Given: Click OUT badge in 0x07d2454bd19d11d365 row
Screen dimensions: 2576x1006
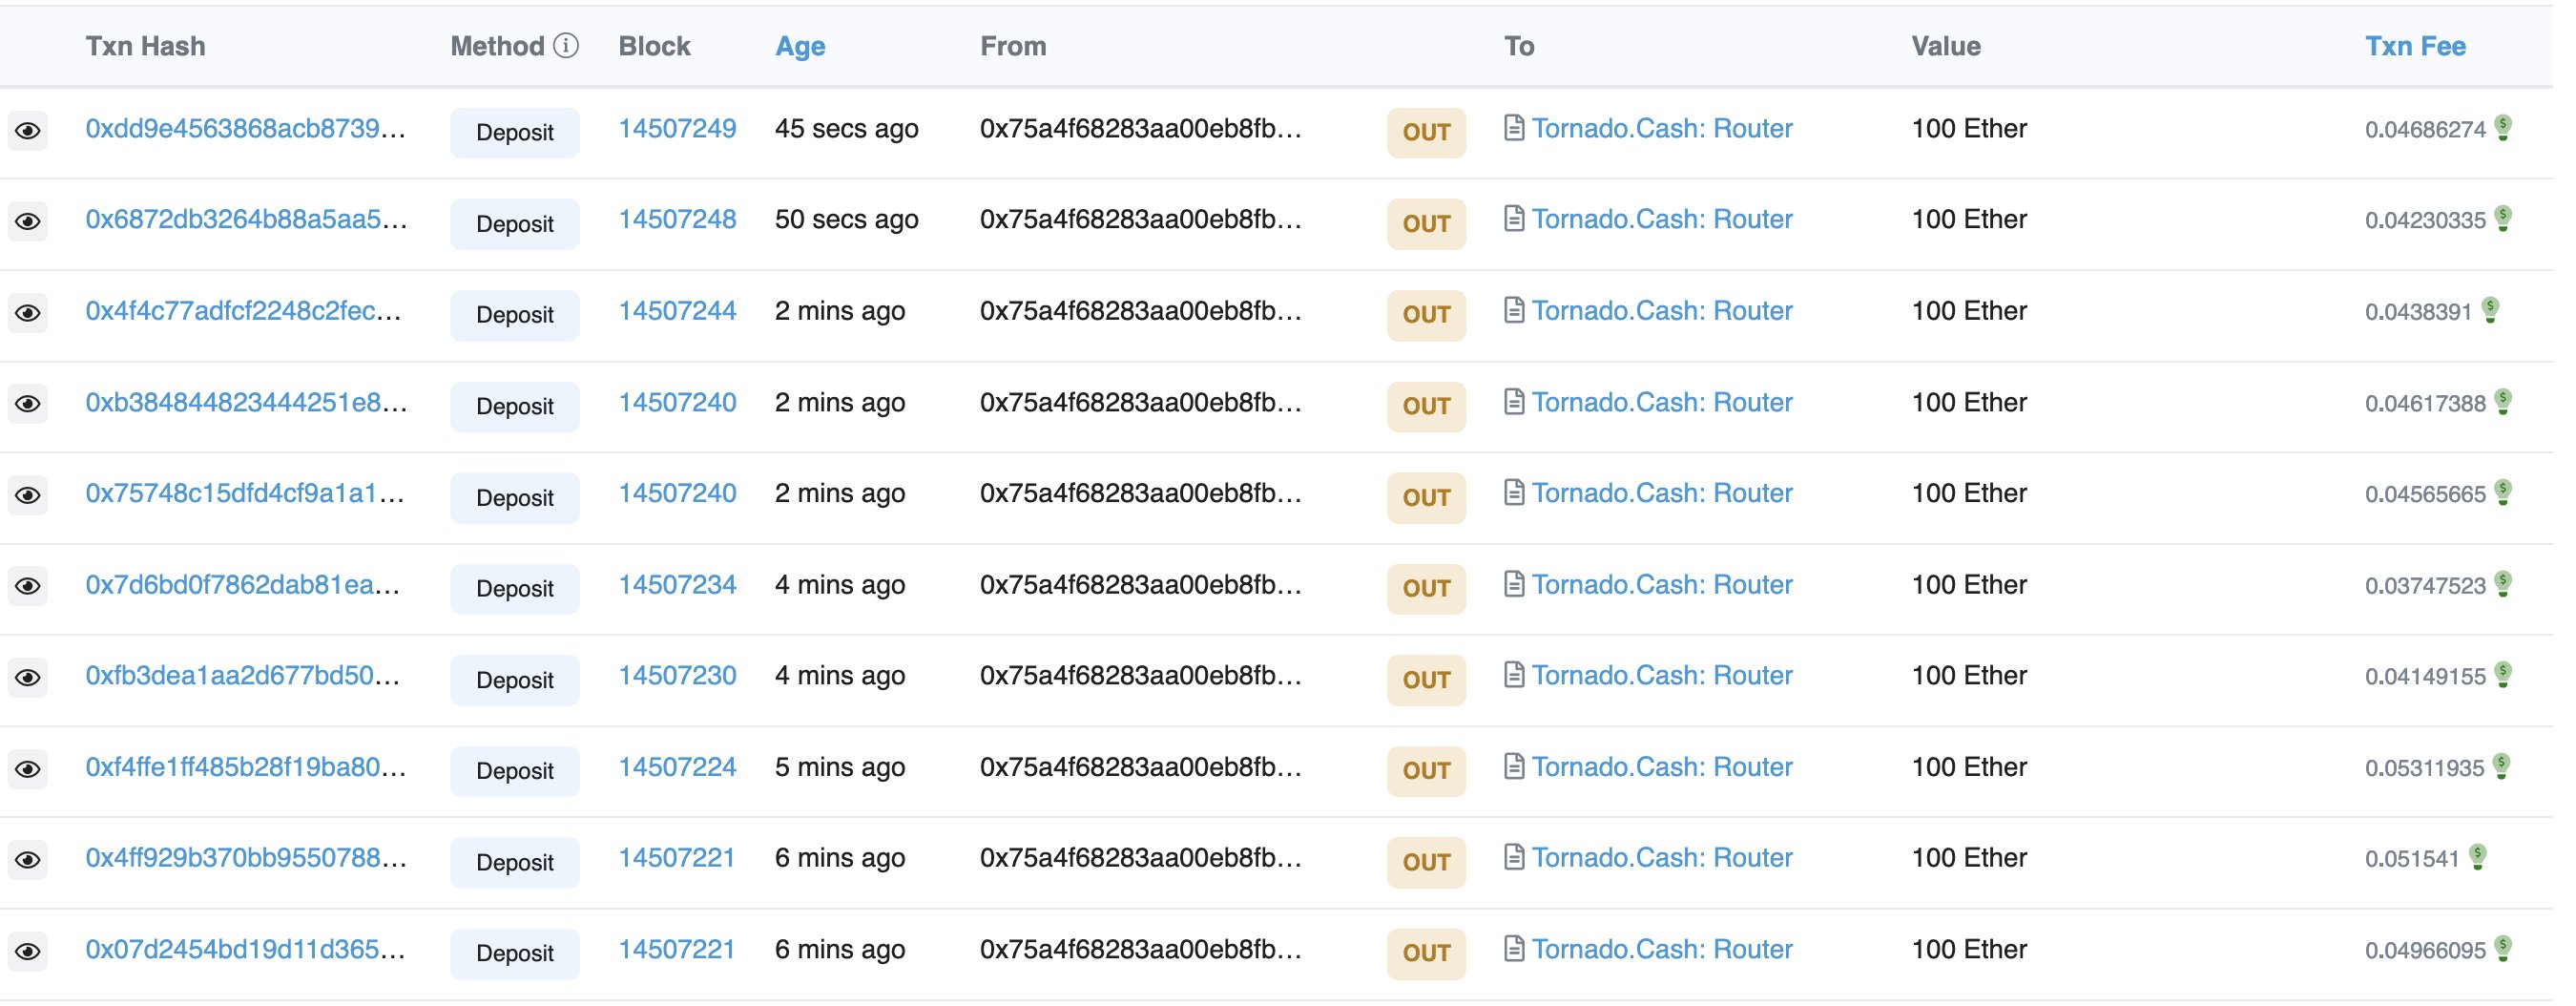Looking at the screenshot, I should pyautogui.click(x=1426, y=955).
